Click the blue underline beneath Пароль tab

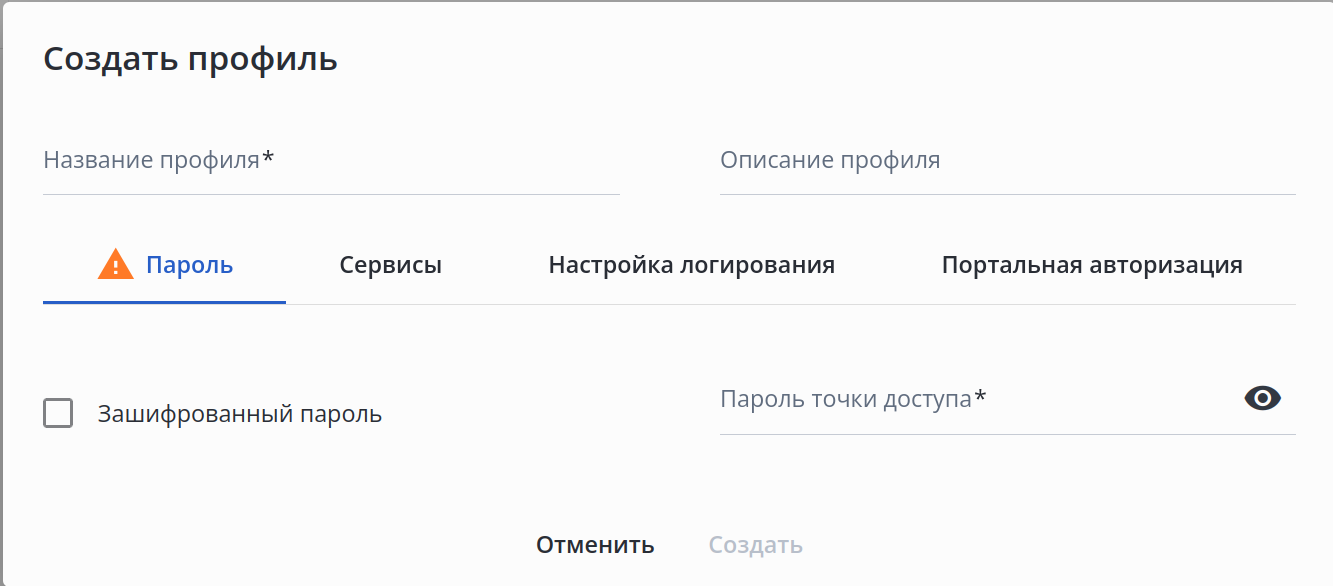(x=164, y=302)
